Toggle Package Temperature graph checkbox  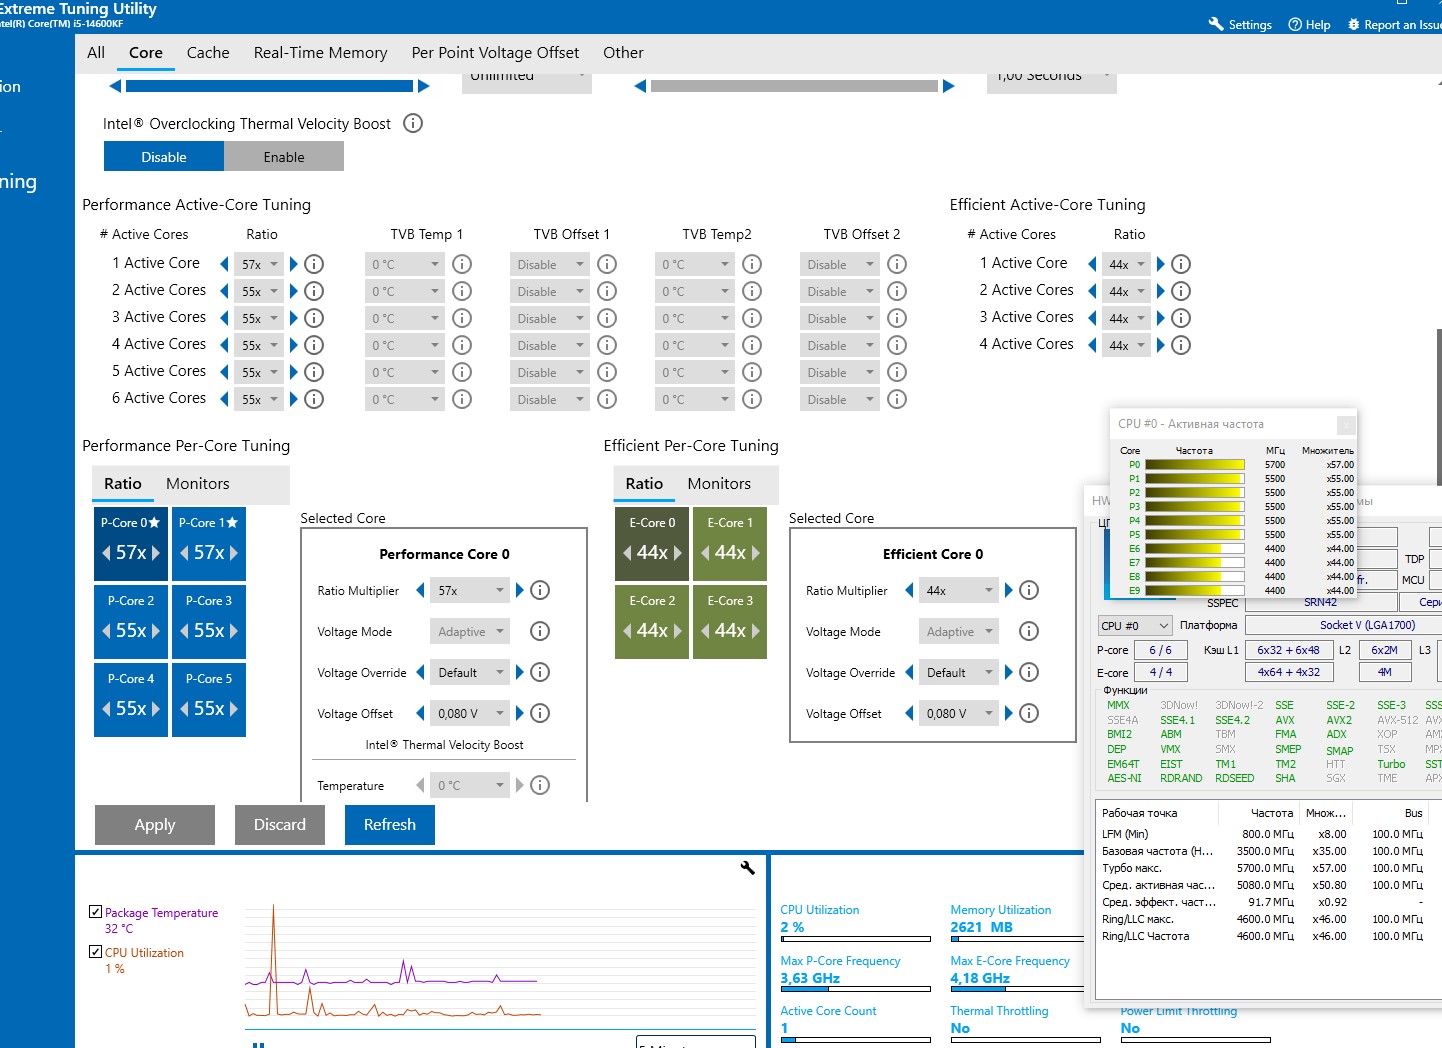coord(95,912)
